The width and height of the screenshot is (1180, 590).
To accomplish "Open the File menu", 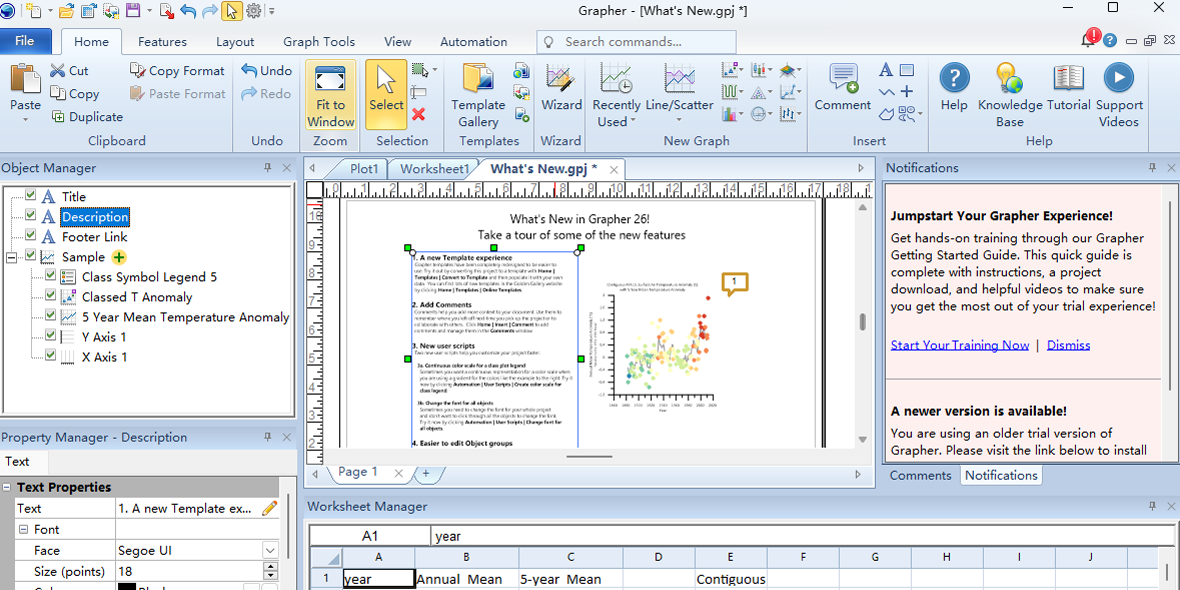I will coord(25,41).
